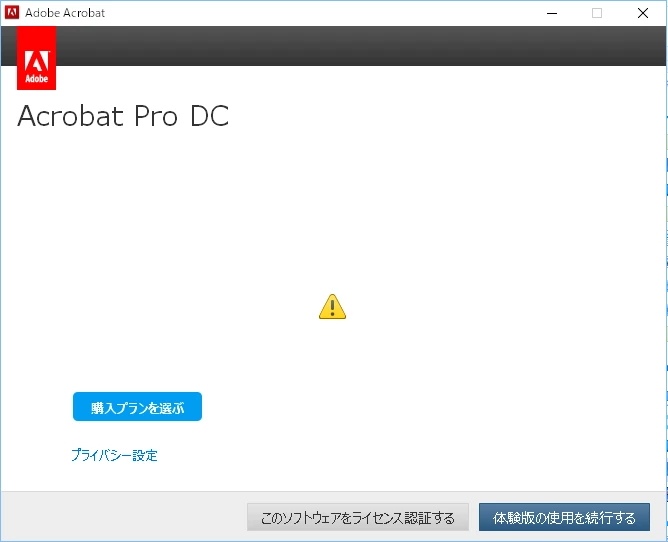Click このソフトウェアをライセンス認証する button

pyautogui.click(x=357, y=517)
